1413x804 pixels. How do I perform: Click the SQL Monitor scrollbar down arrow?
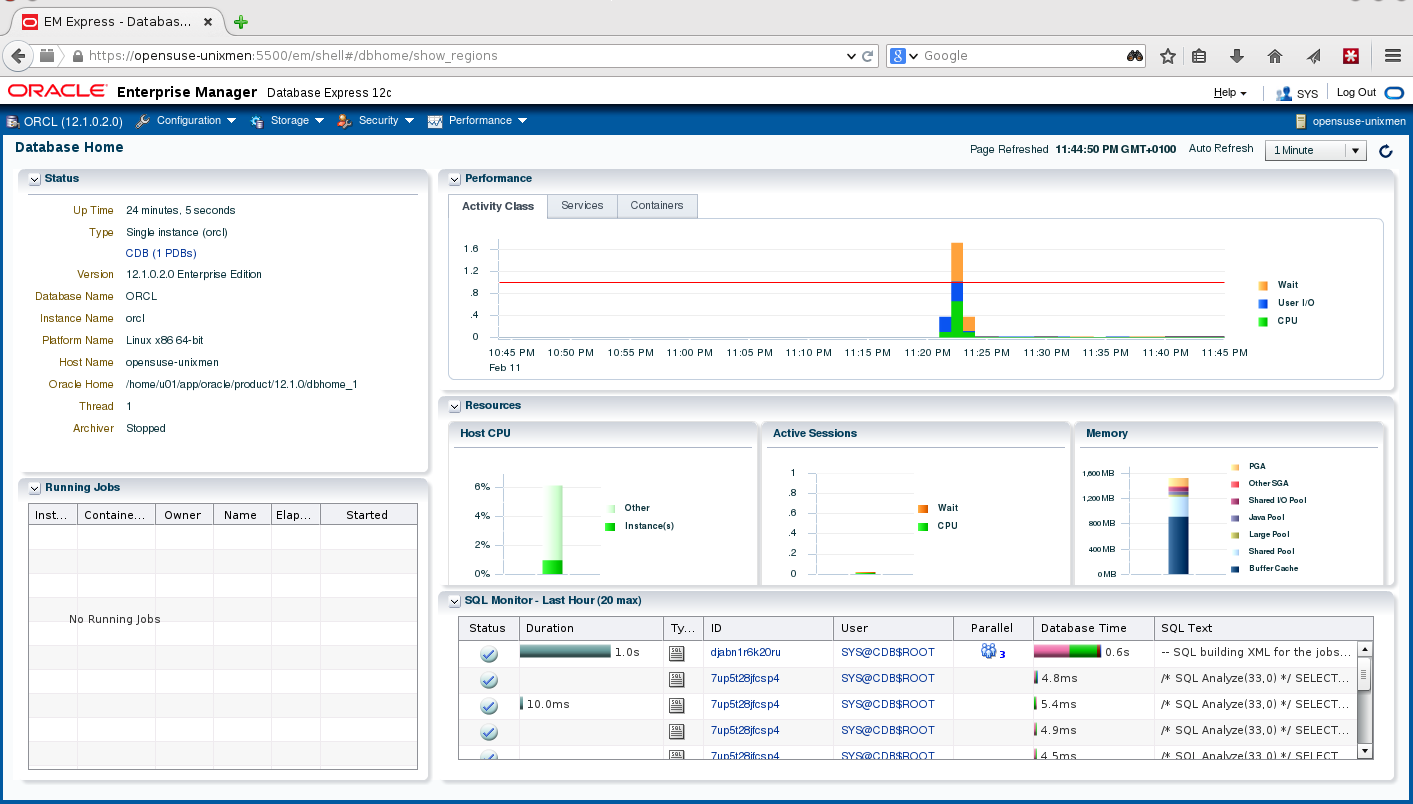(1365, 750)
